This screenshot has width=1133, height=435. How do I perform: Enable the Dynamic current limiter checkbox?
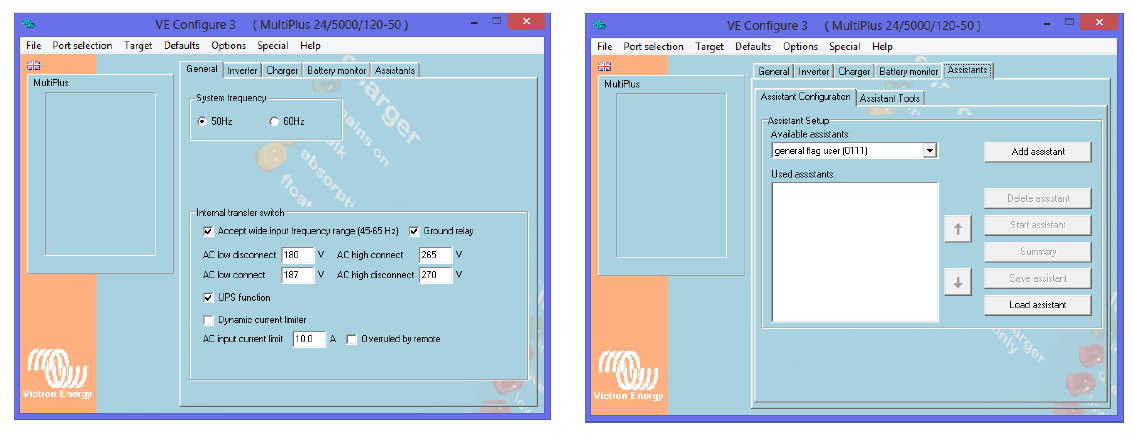coord(208,320)
